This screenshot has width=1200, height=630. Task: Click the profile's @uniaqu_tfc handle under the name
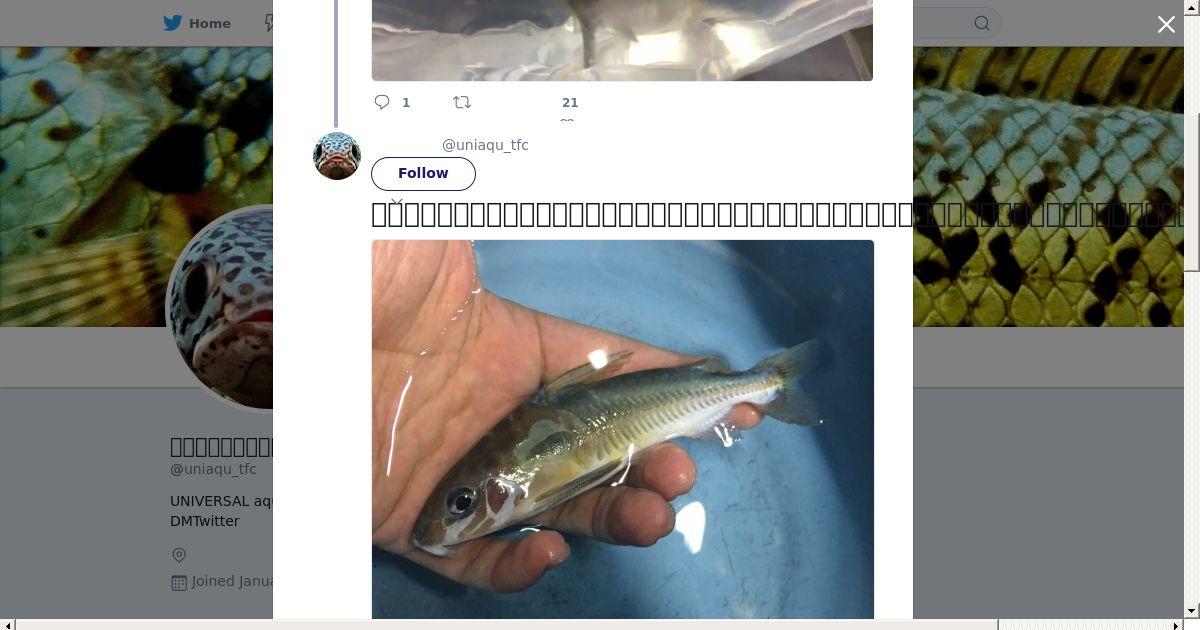213,469
